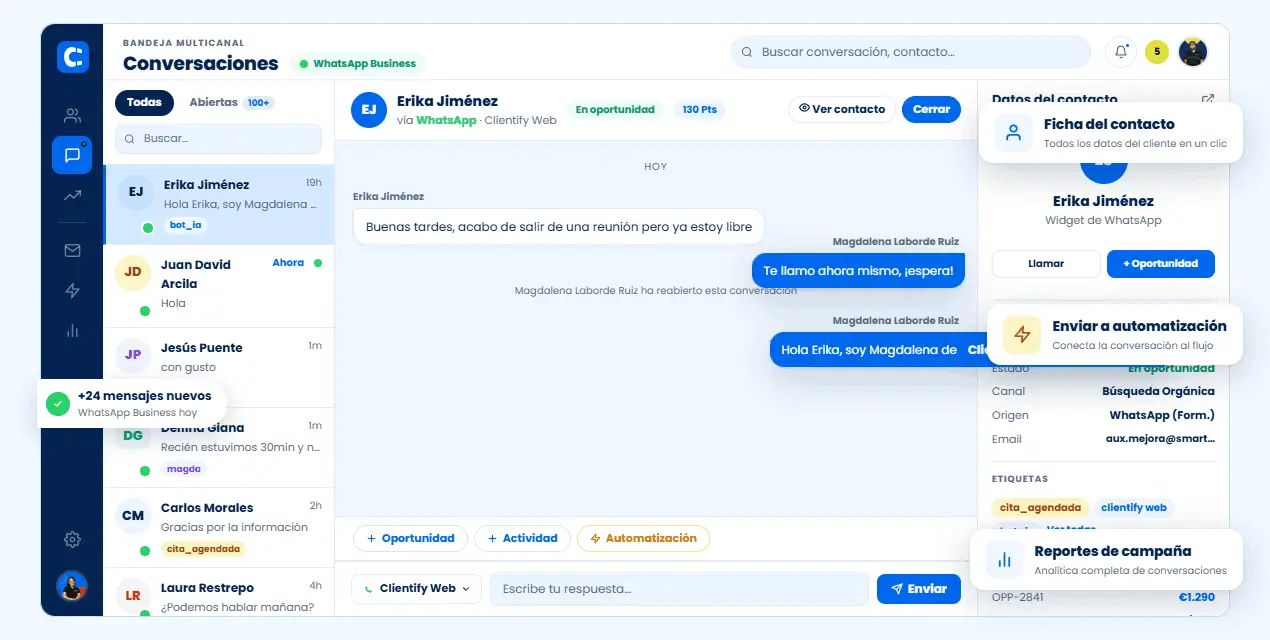The width and height of the screenshot is (1270, 640).
Task: Click the + Actividad button
Action: click(x=522, y=538)
